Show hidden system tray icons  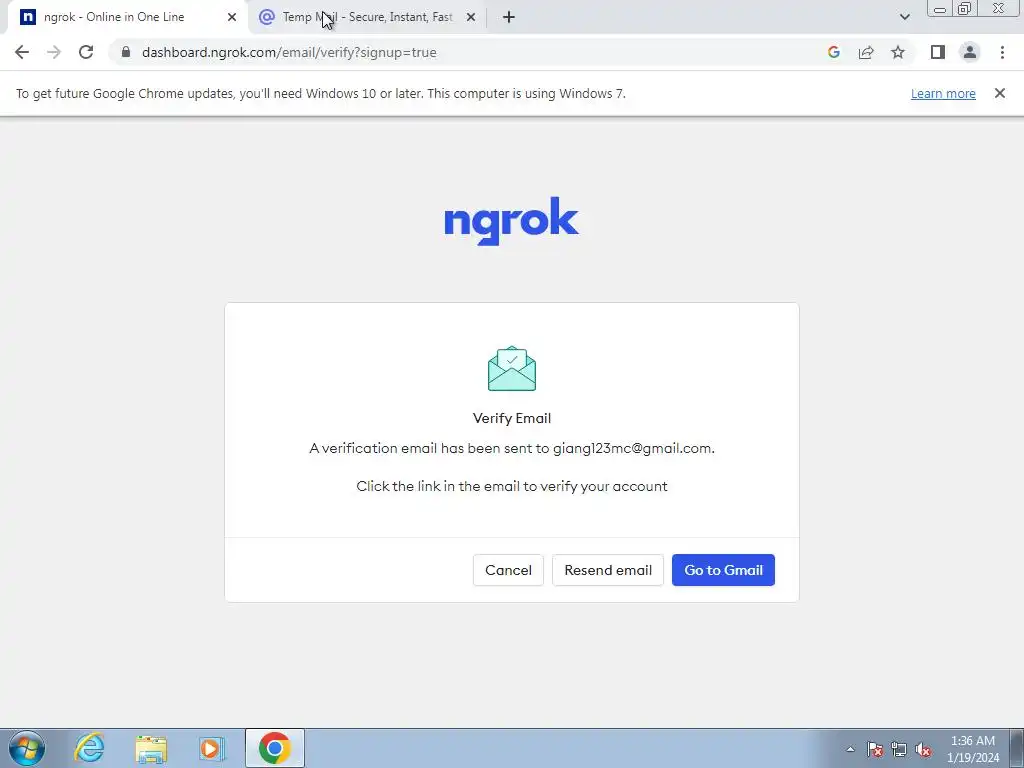pos(850,749)
